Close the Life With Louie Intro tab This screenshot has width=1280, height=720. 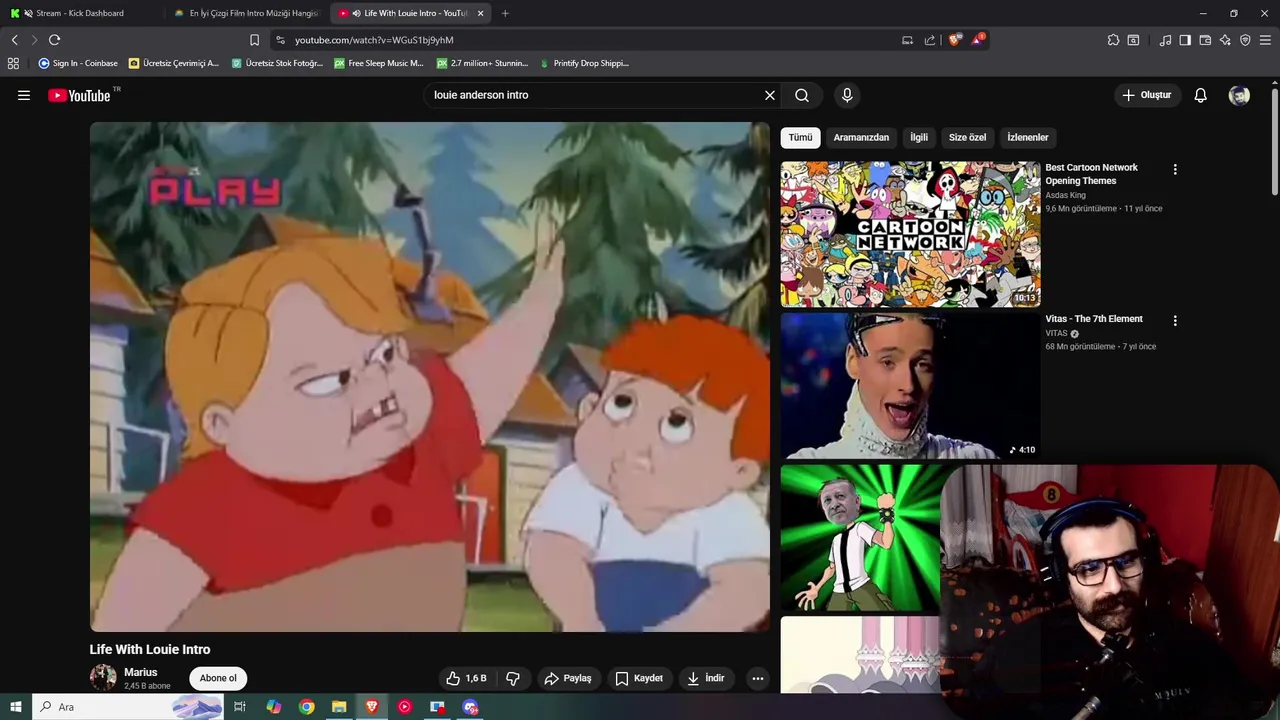[481, 13]
